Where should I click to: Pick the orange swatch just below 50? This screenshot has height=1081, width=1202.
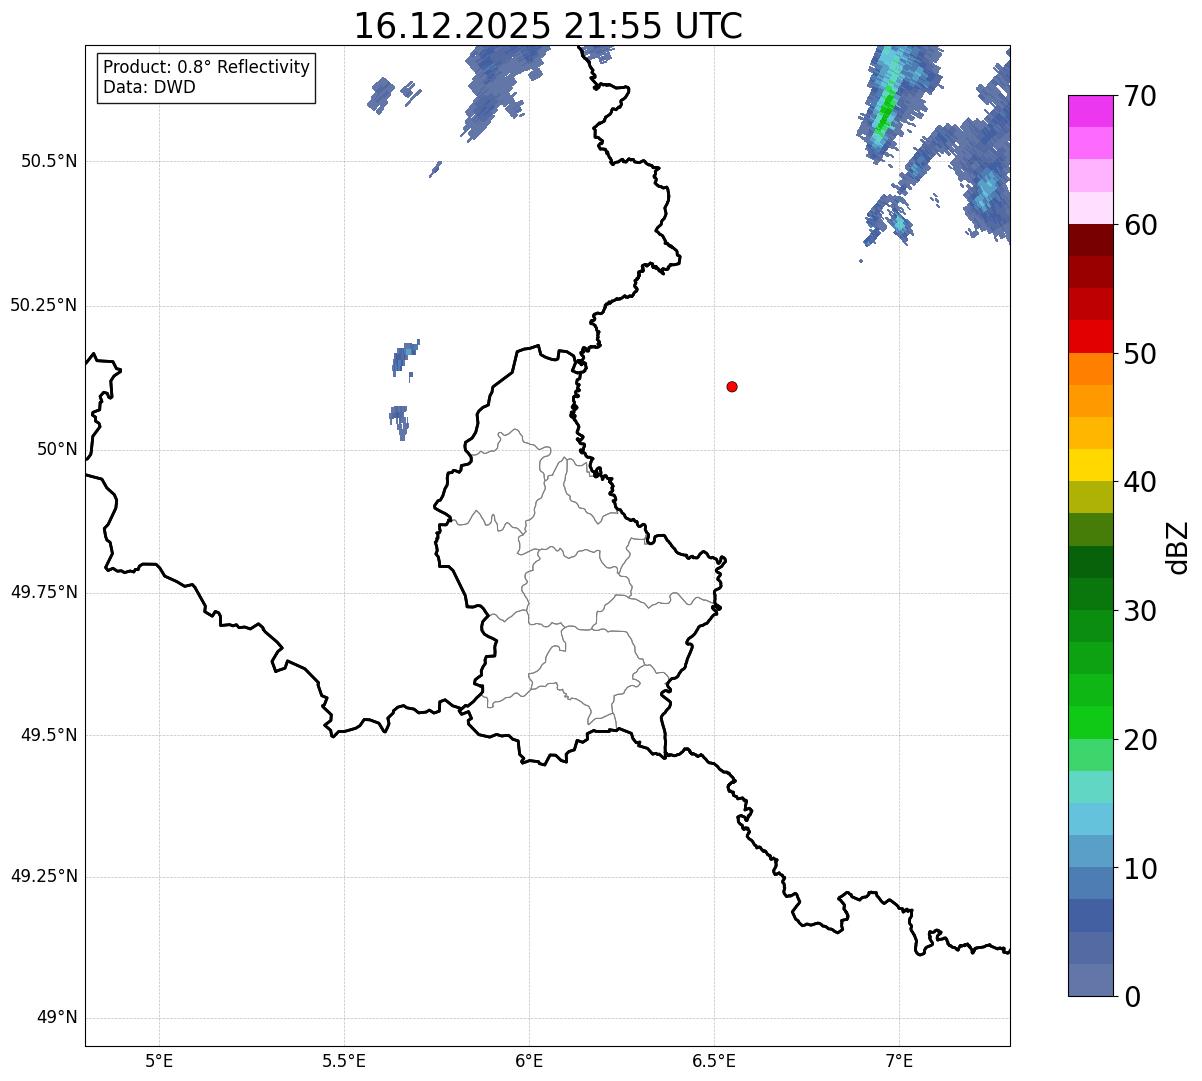tap(1090, 369)
